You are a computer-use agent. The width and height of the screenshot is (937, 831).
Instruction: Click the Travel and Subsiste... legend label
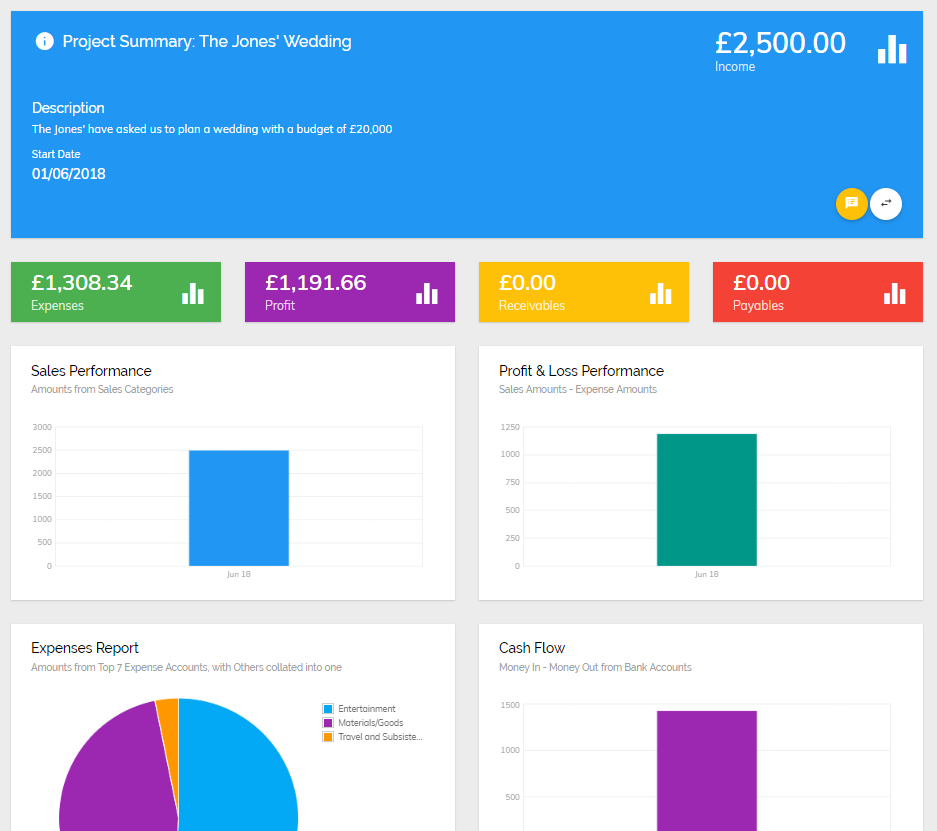click(380, 737)
